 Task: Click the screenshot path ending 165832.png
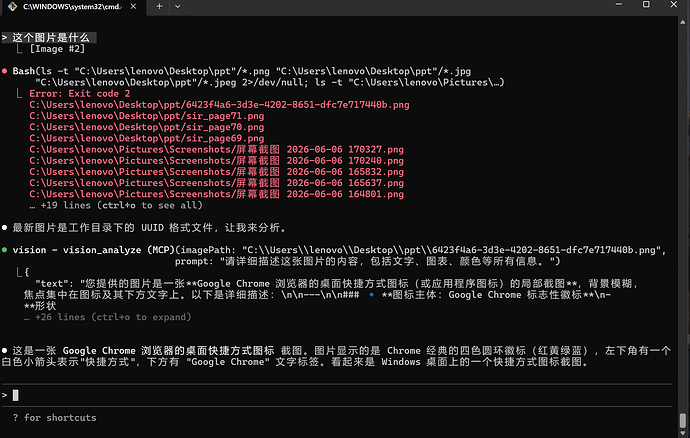pos(217,172)
